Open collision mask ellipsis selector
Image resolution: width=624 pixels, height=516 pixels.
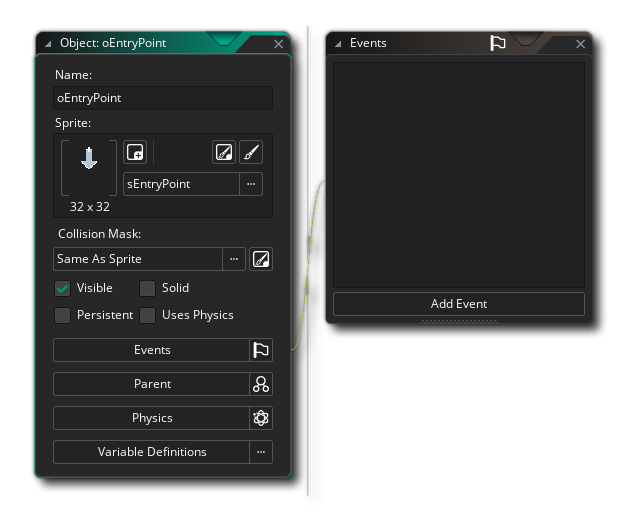tap(234, 259)
